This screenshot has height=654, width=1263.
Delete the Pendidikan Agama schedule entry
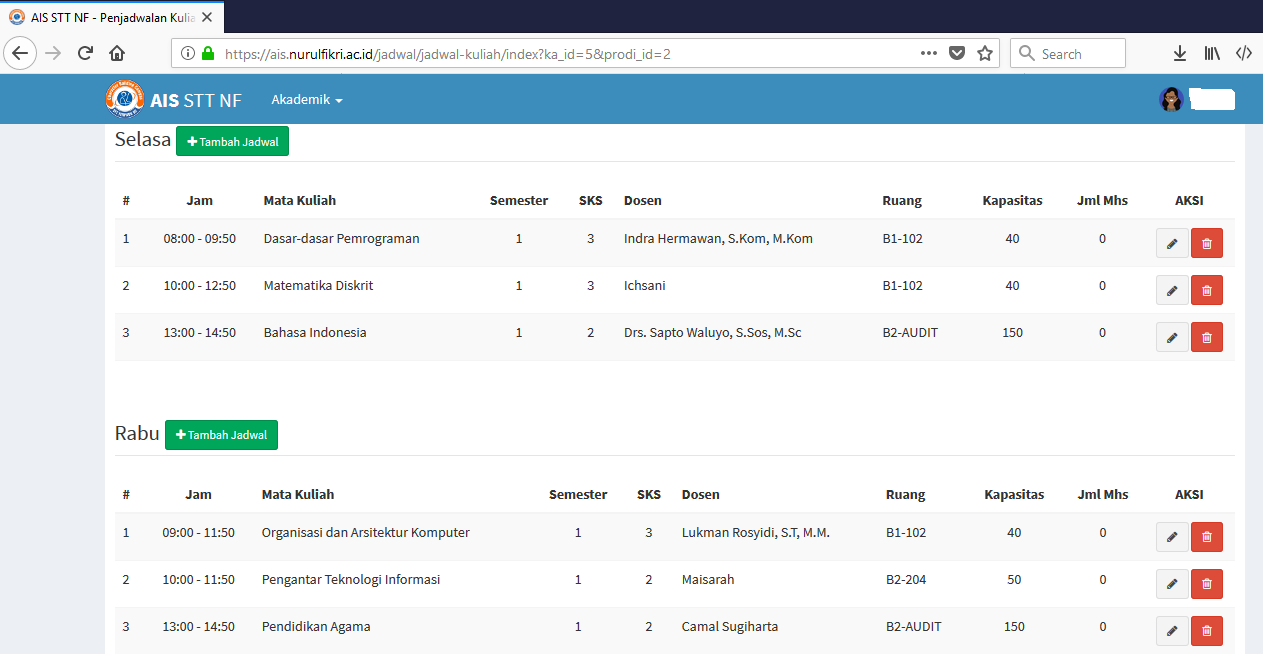coord(1207,631)
